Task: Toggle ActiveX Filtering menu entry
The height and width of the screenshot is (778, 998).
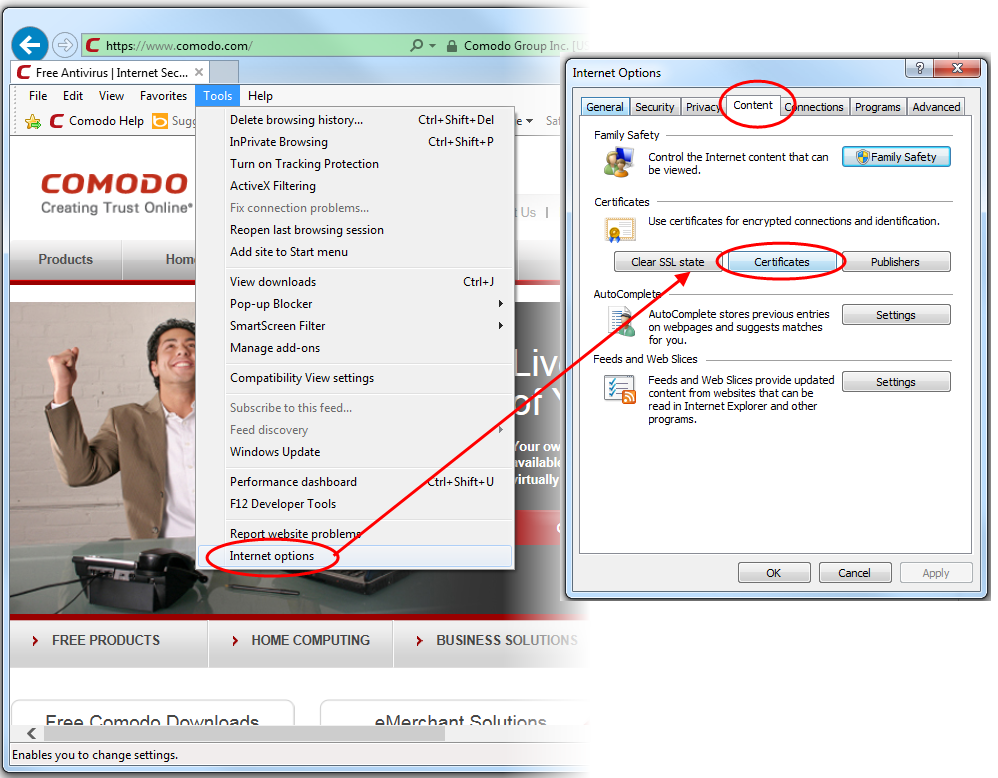Action: (x=355, y=186)
